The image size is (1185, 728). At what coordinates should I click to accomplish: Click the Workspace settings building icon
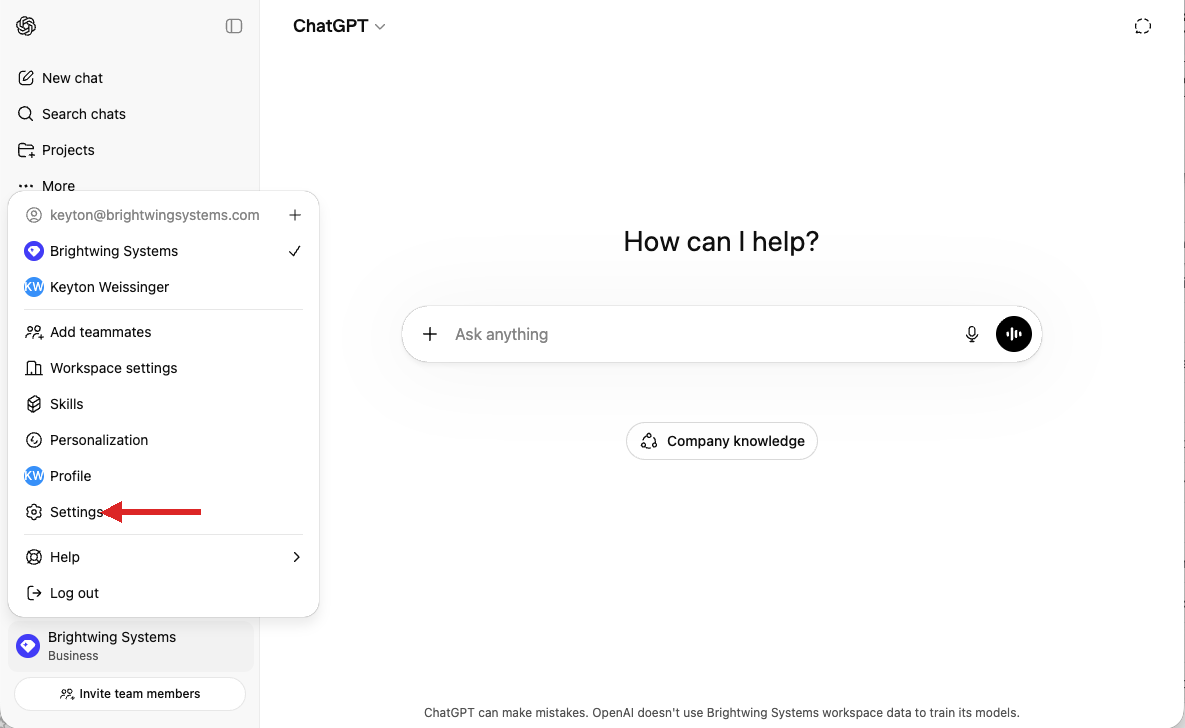34,368
